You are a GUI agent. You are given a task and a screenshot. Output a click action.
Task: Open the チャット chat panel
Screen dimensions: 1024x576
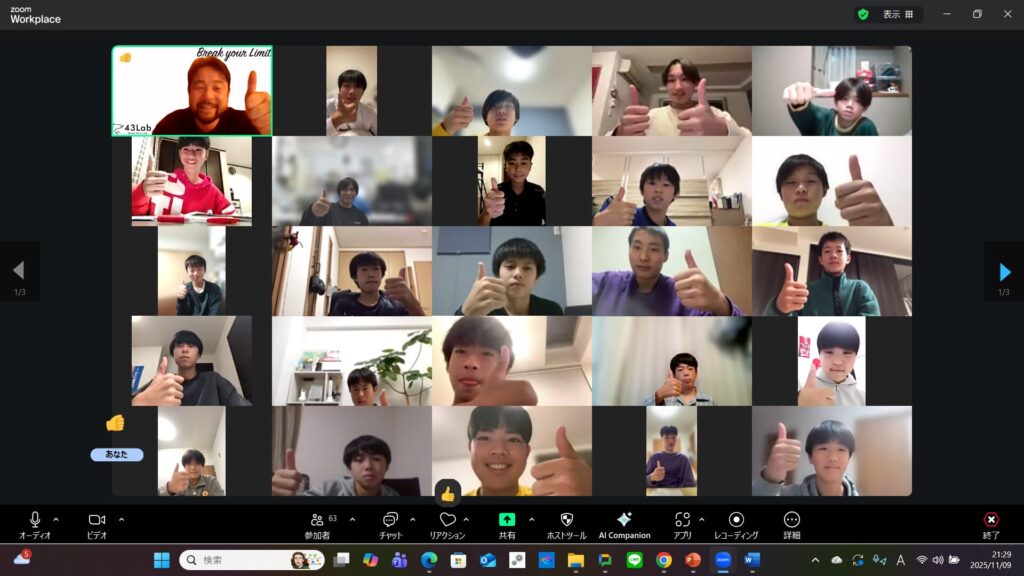click(389, 521)
